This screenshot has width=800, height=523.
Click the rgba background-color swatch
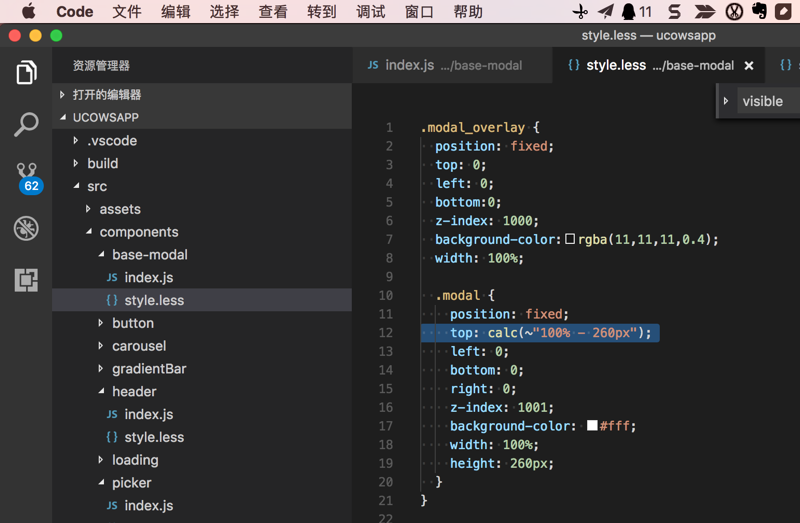point(570,240)
